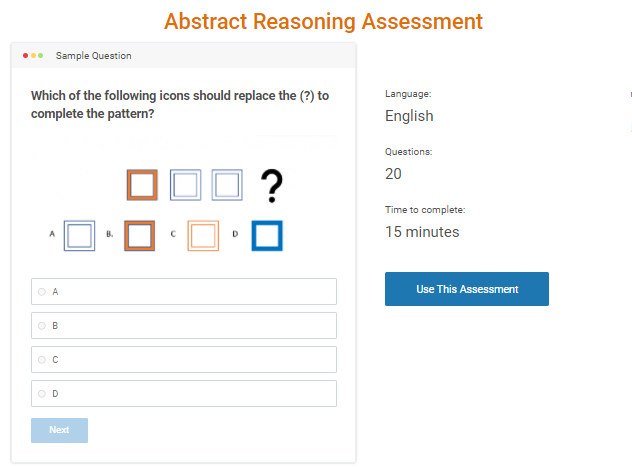Click answer icon D, the thick blue square
Viewport: 632px width, 468px height.
click(267, 235)
